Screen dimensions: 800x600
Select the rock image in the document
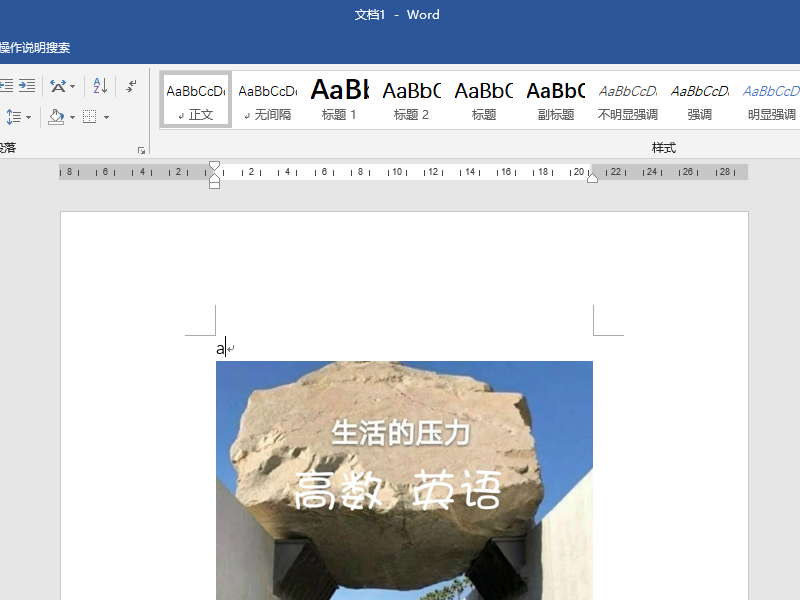click(404, 480)
